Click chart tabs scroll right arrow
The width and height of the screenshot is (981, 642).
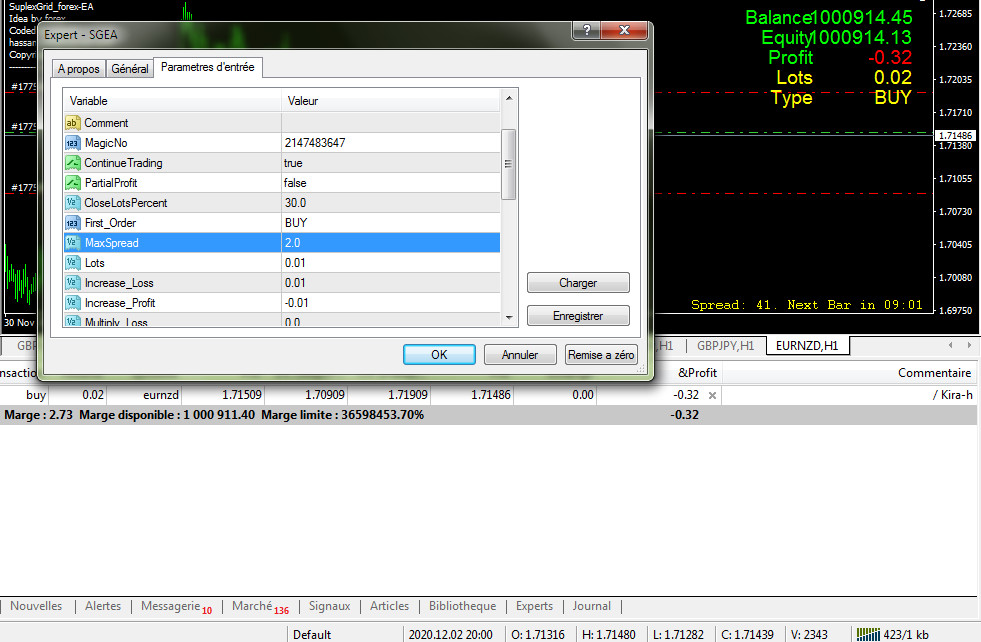(969, 345)
